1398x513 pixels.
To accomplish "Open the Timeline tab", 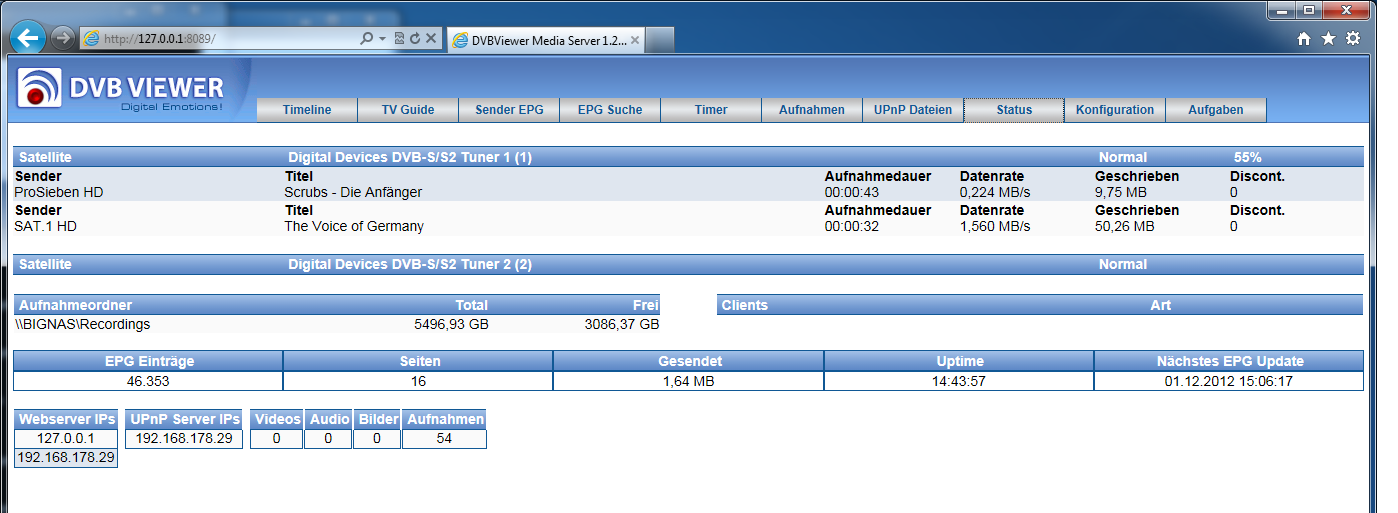I will pyautogui.click(x=307, y=110).
